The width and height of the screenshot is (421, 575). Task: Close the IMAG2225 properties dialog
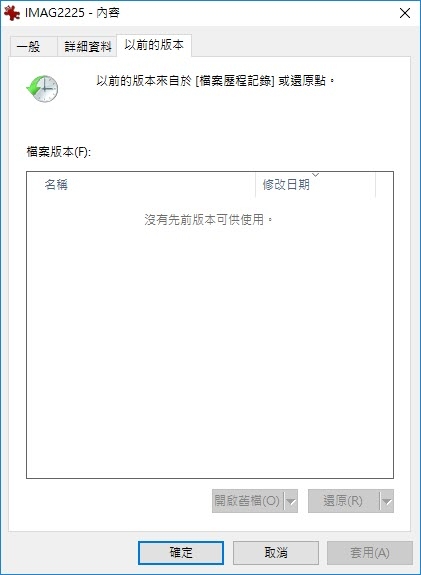pyautogui.click(x=405, y=13)
